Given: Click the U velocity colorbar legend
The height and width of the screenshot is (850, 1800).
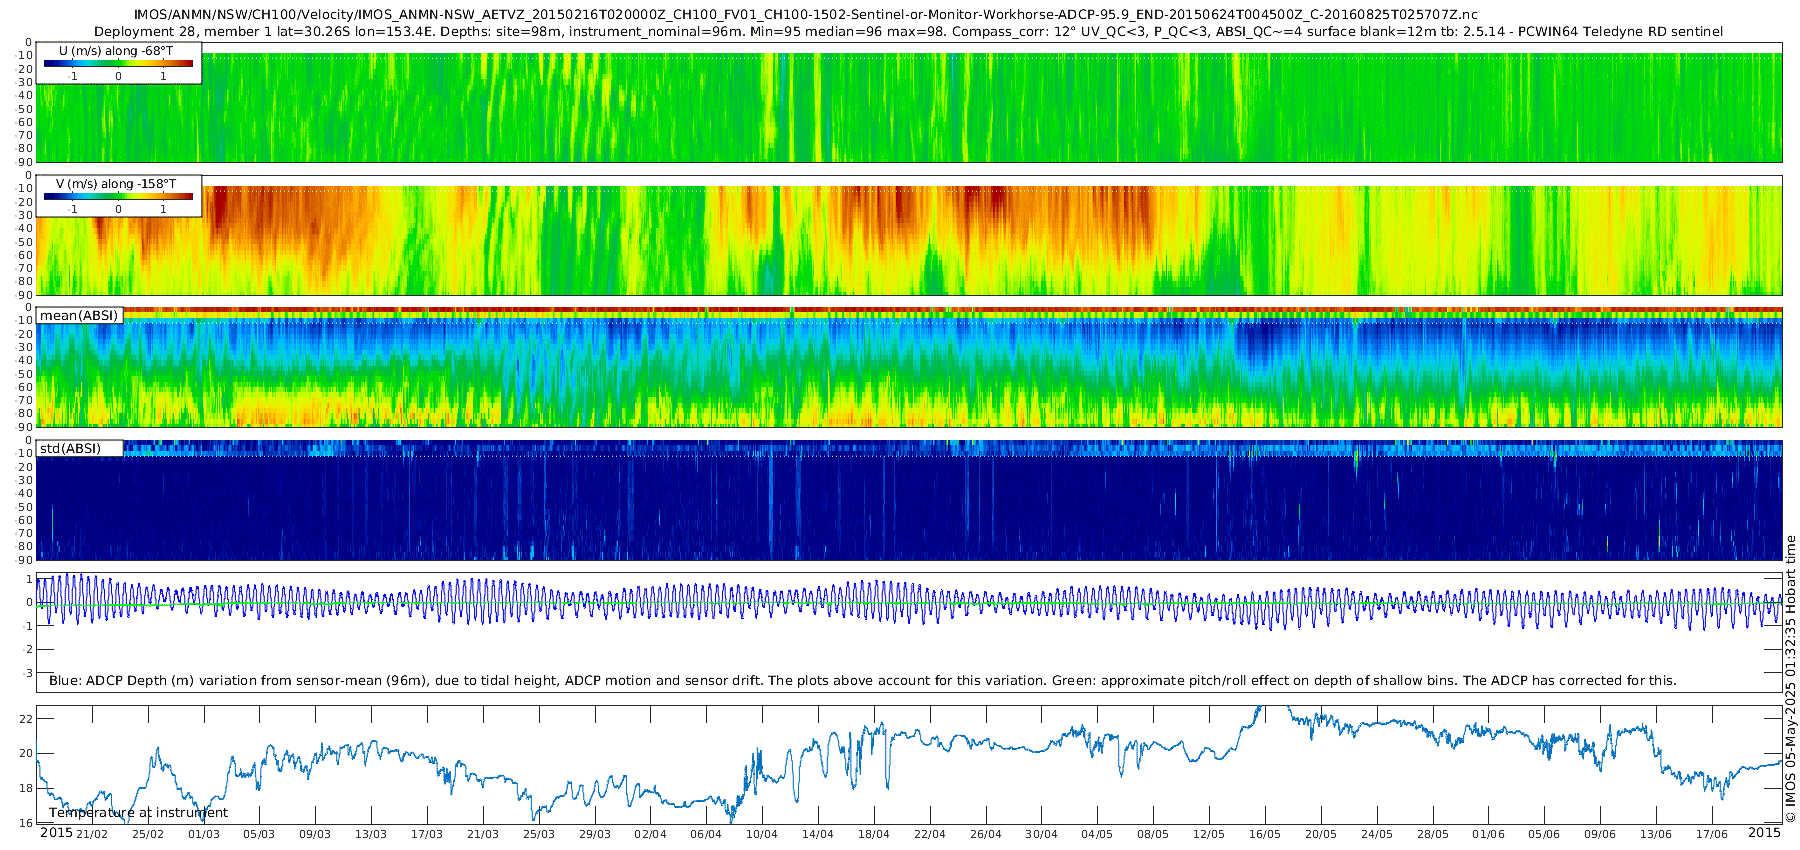Looking at the screenshot, I should point(119,63).
